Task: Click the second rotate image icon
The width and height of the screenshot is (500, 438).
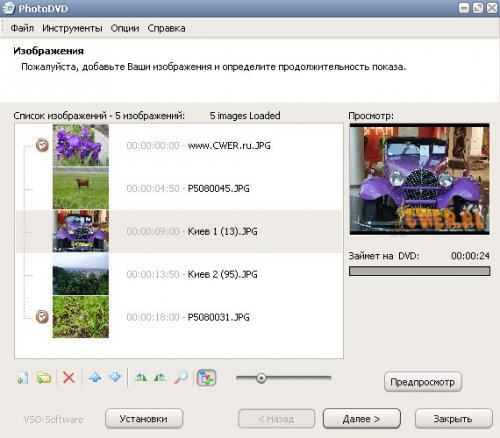Action: tap(160, 378)
